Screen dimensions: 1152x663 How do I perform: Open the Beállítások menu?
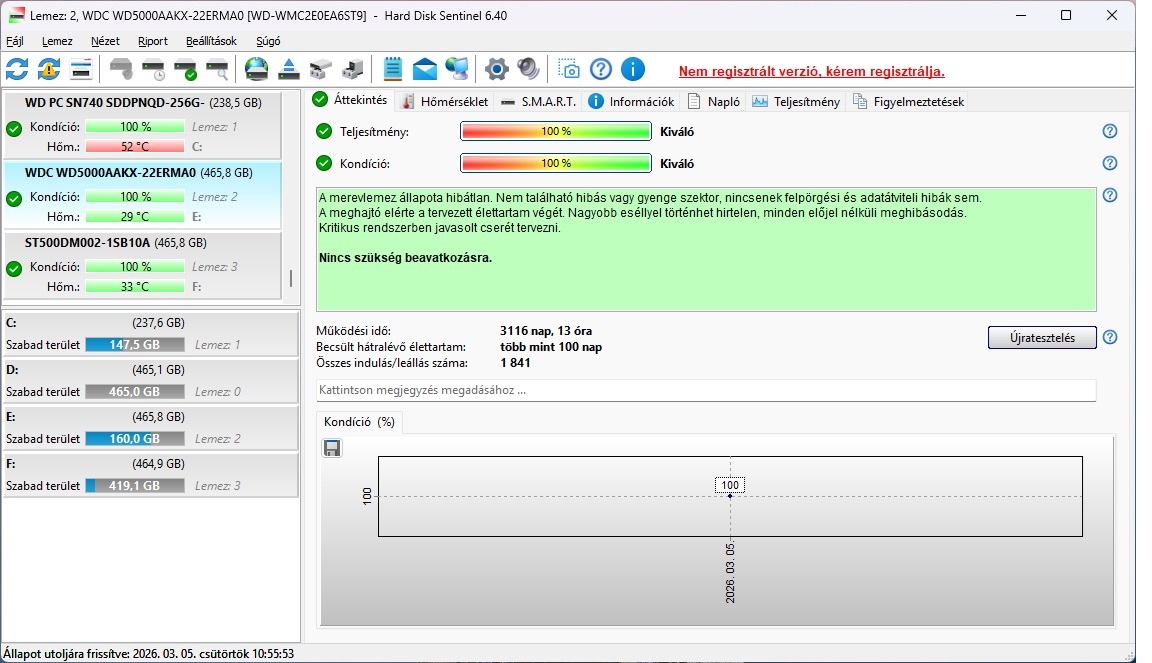point(212,41)
